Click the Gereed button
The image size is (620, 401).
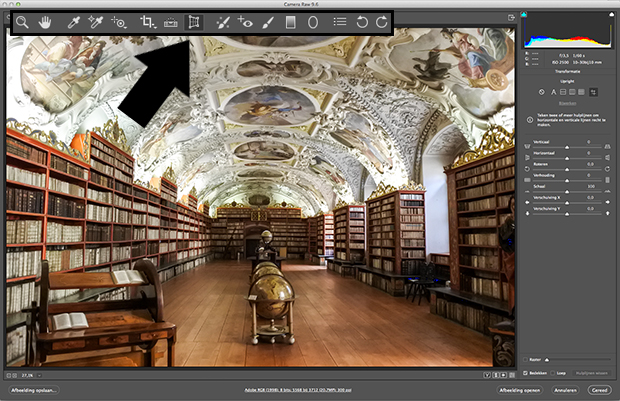pos(599,390)
